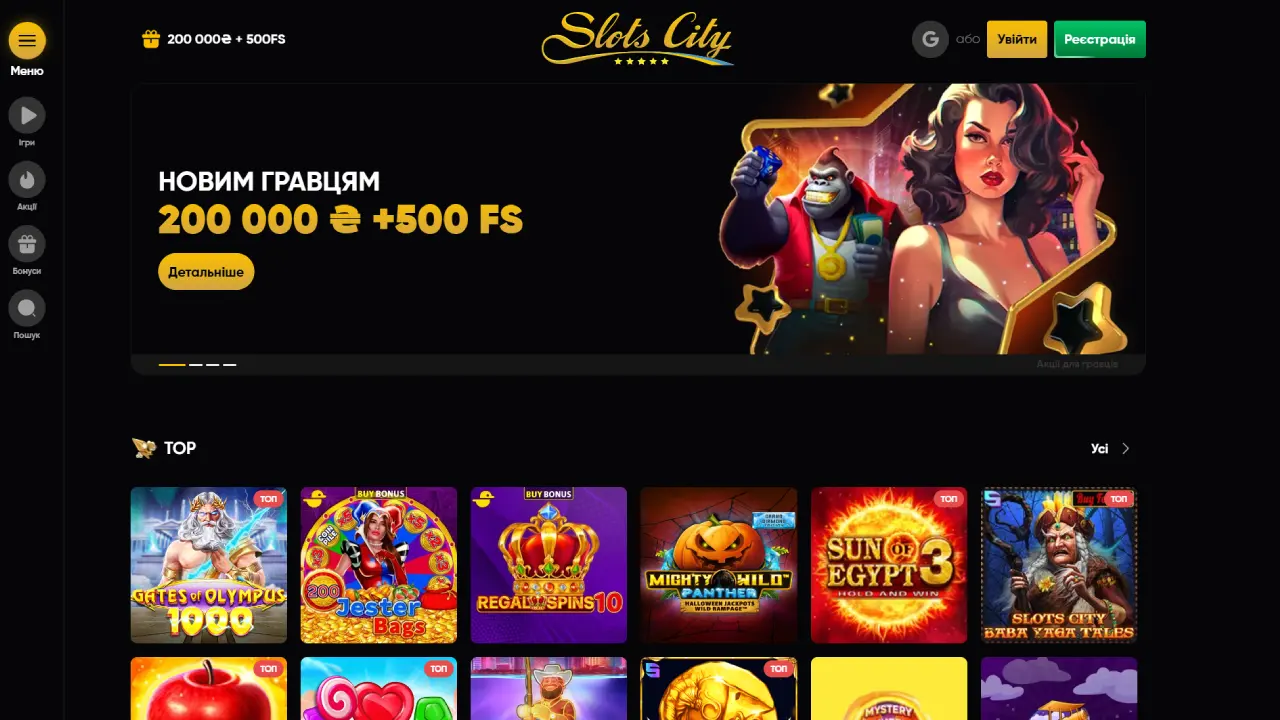The height and width of the screenshot is (720, 1280).
Task: Open the Gates of Olympus 1000 game
Action: (209, 565)
